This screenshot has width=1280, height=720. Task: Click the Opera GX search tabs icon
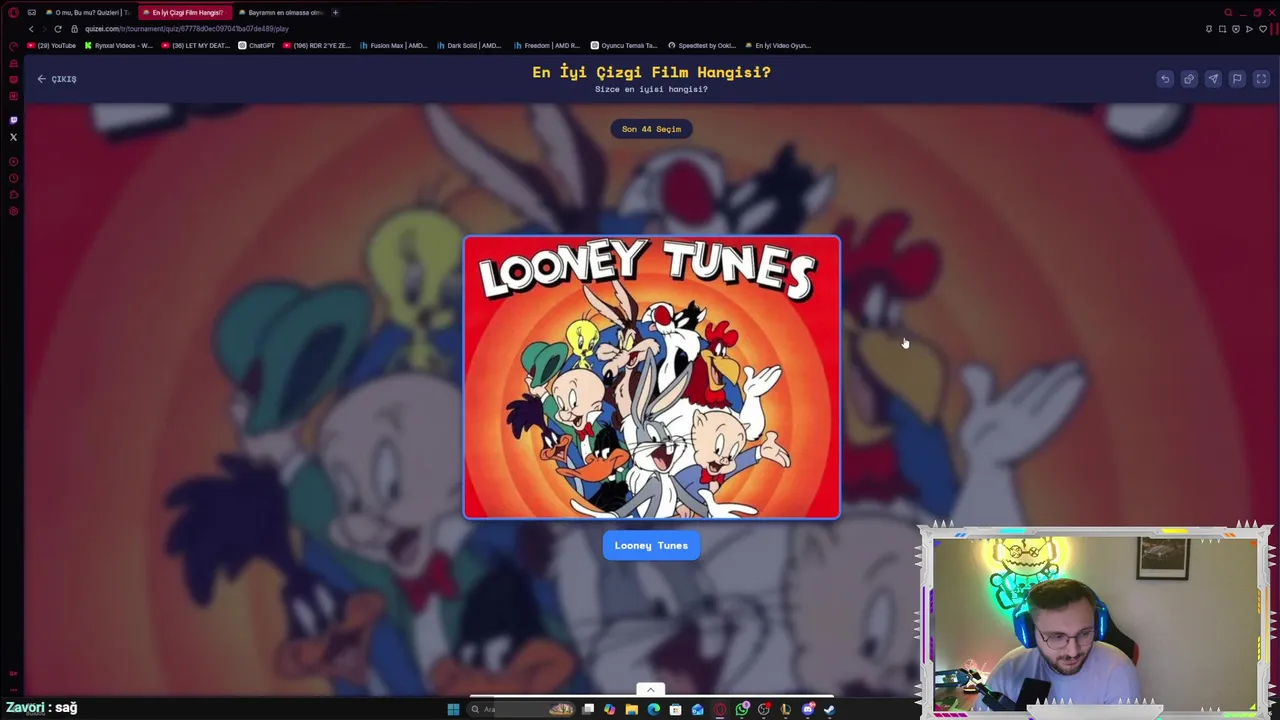point(1228,13)
